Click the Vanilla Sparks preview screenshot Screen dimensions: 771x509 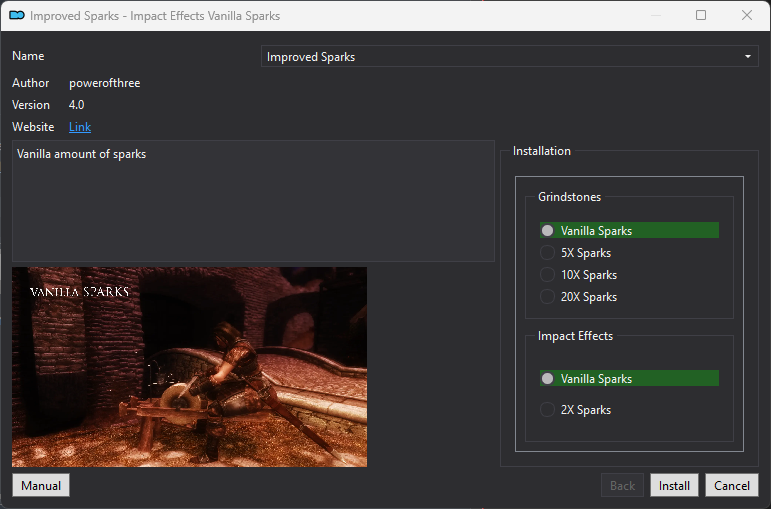(189, 366)
